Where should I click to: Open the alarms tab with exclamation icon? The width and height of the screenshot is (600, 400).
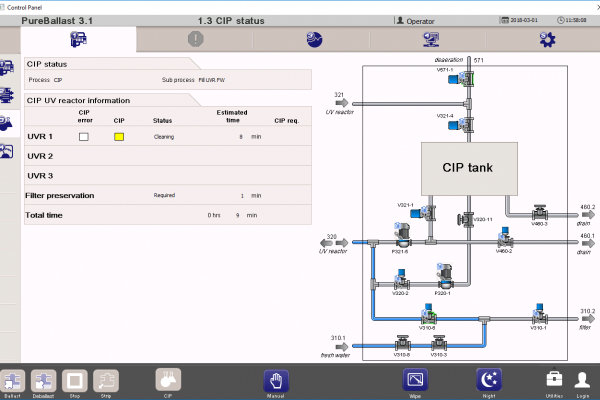tap(196, 39)
